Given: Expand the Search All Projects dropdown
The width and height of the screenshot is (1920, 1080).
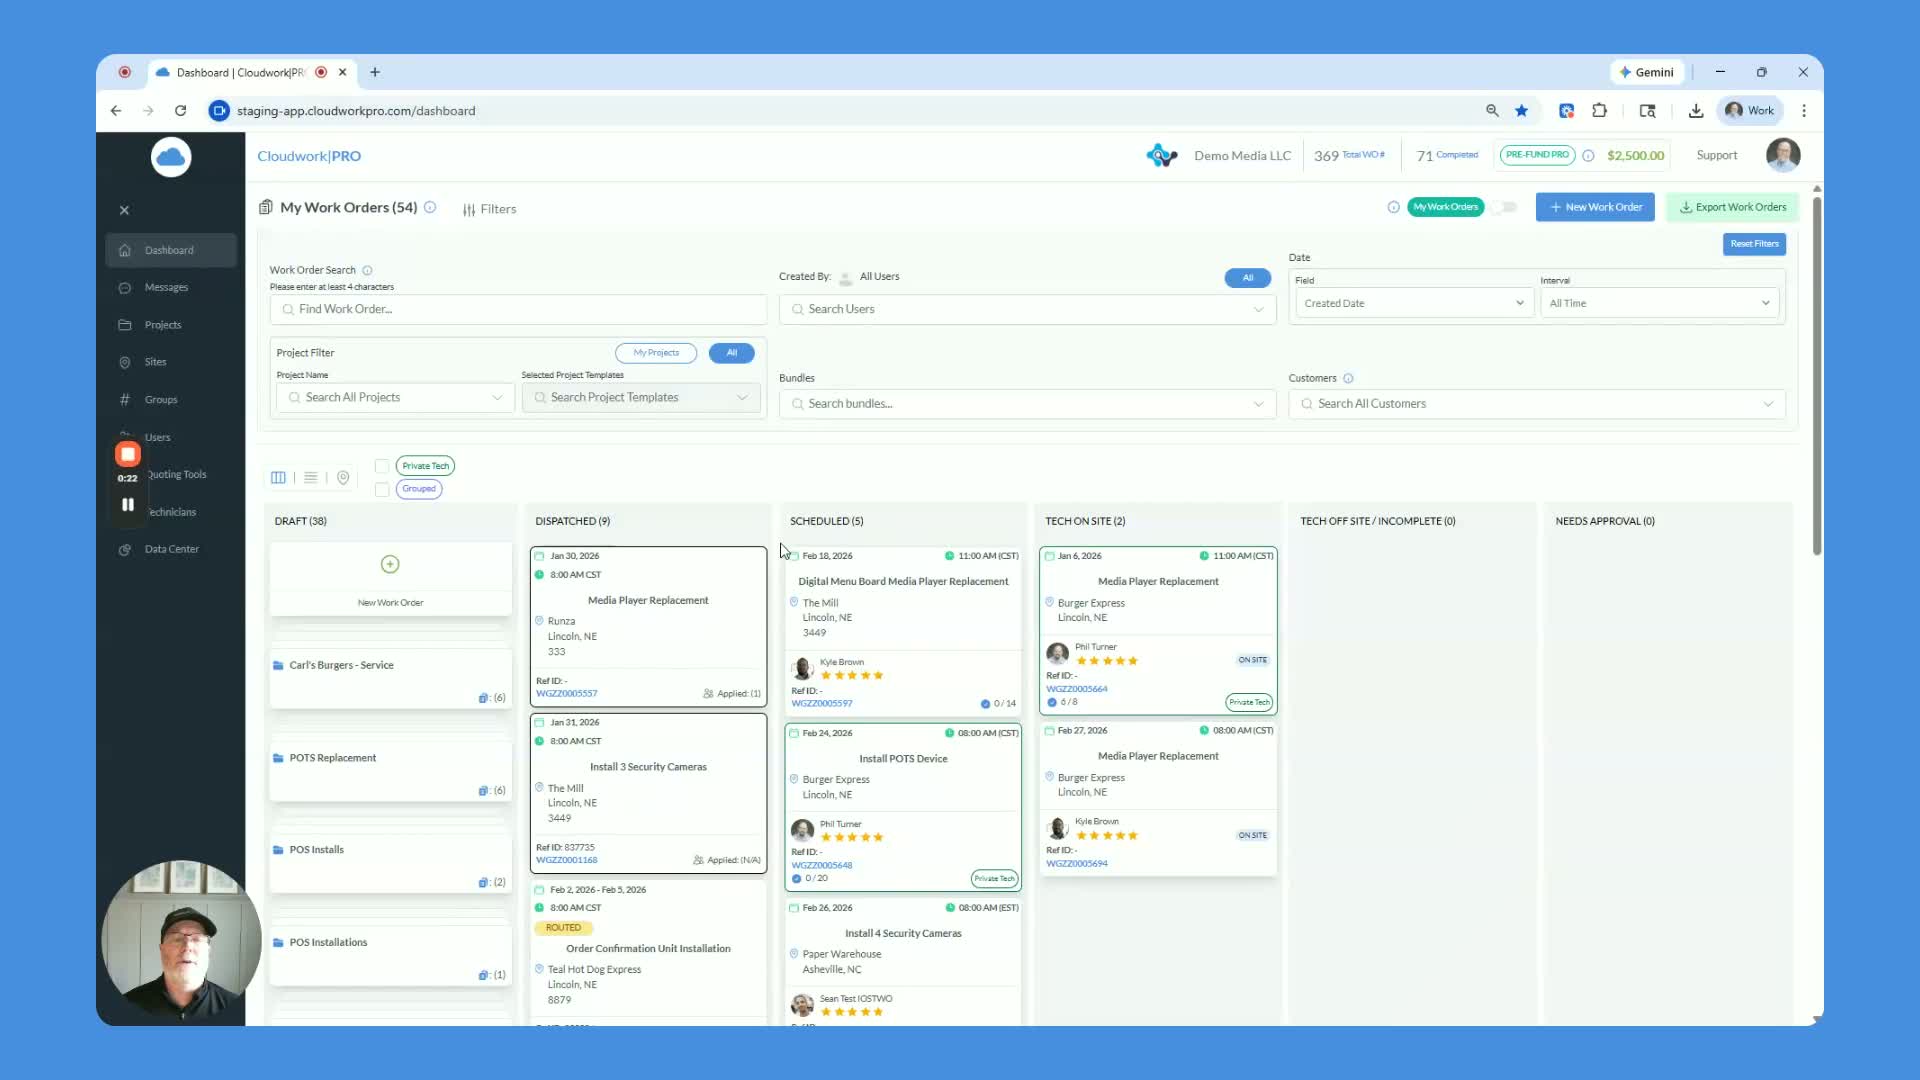Looking at the screenshot, I should point(396,398).
